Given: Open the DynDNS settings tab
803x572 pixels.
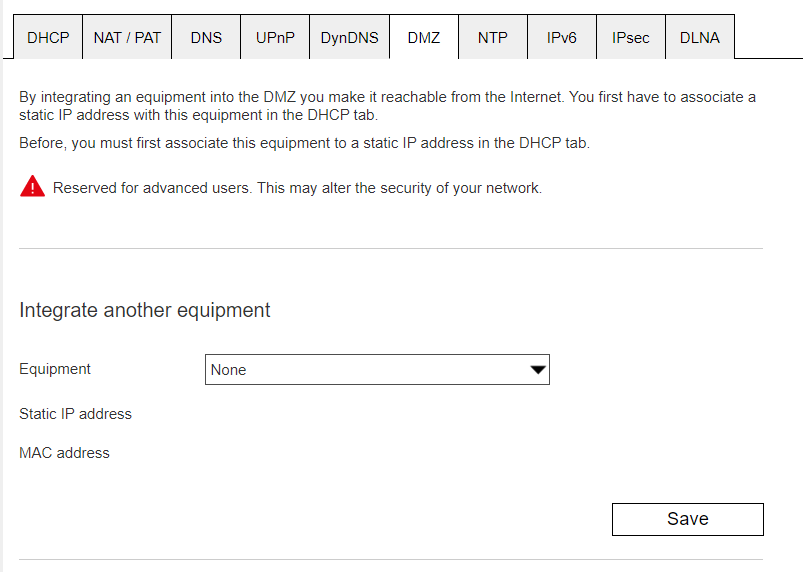Looking at the screenshot, I should [x=349, y=38].
